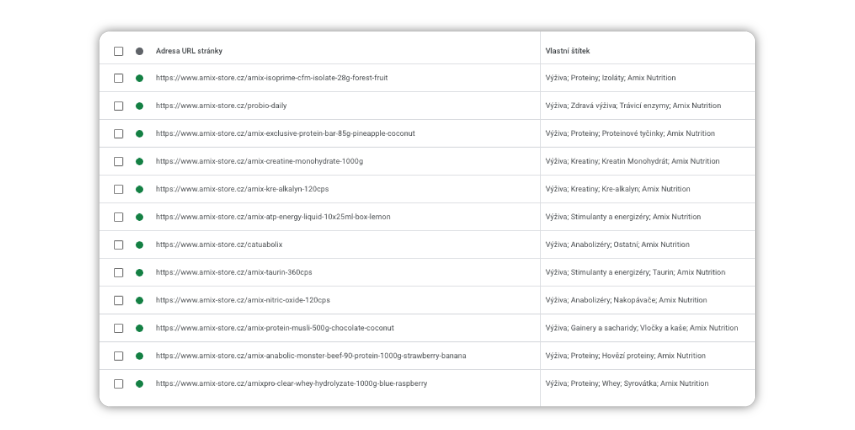Click green status dot of probio-daily row
The image size is (855, 430).
click(x=140, y=106)
